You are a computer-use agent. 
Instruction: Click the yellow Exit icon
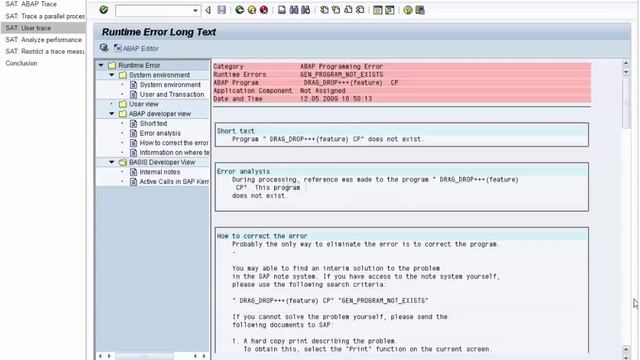(252, 10)
